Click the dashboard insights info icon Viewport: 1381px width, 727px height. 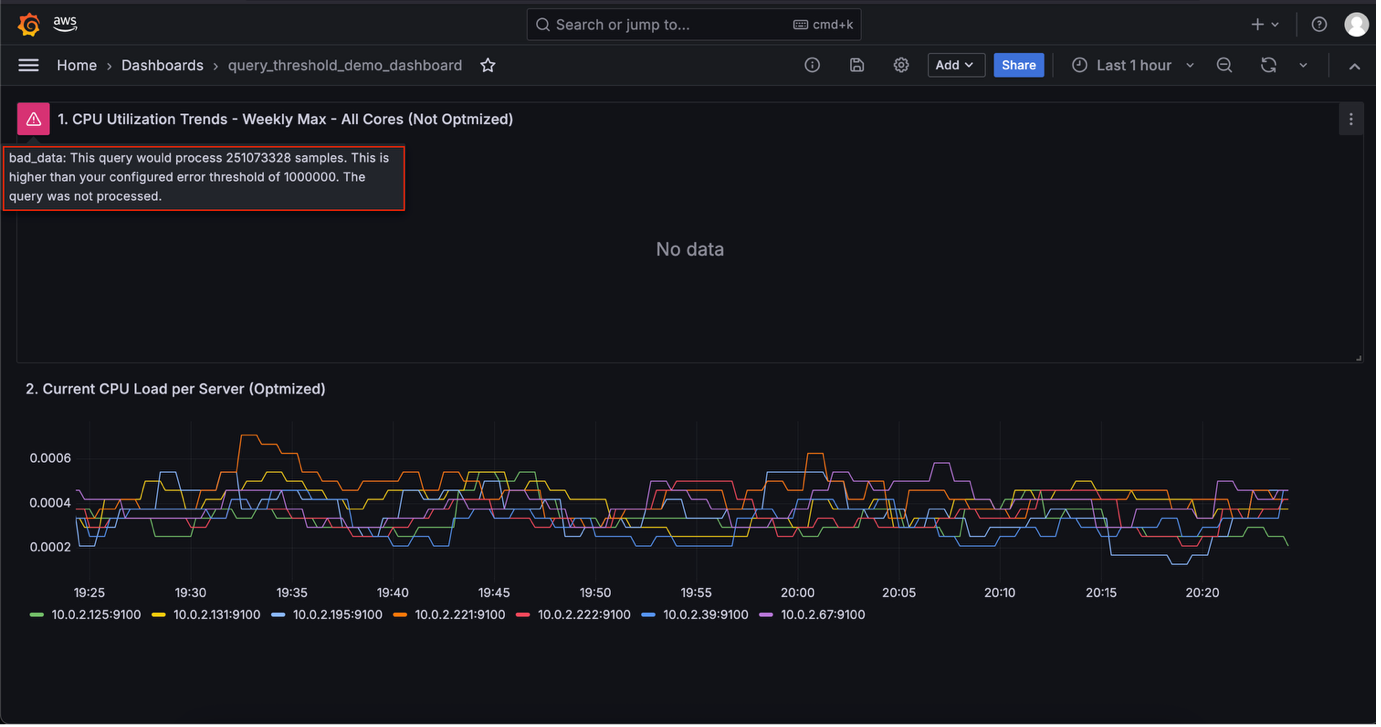(x=812, y=65)
